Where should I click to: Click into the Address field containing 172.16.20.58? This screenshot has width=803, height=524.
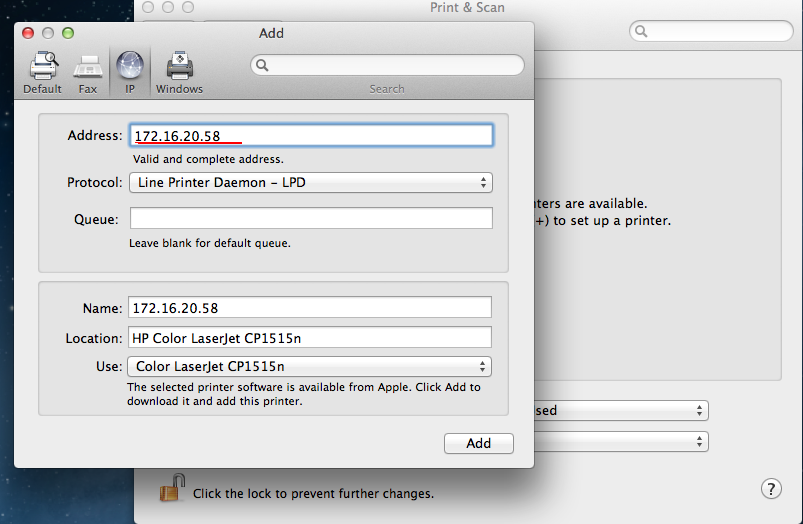(310, 135)
